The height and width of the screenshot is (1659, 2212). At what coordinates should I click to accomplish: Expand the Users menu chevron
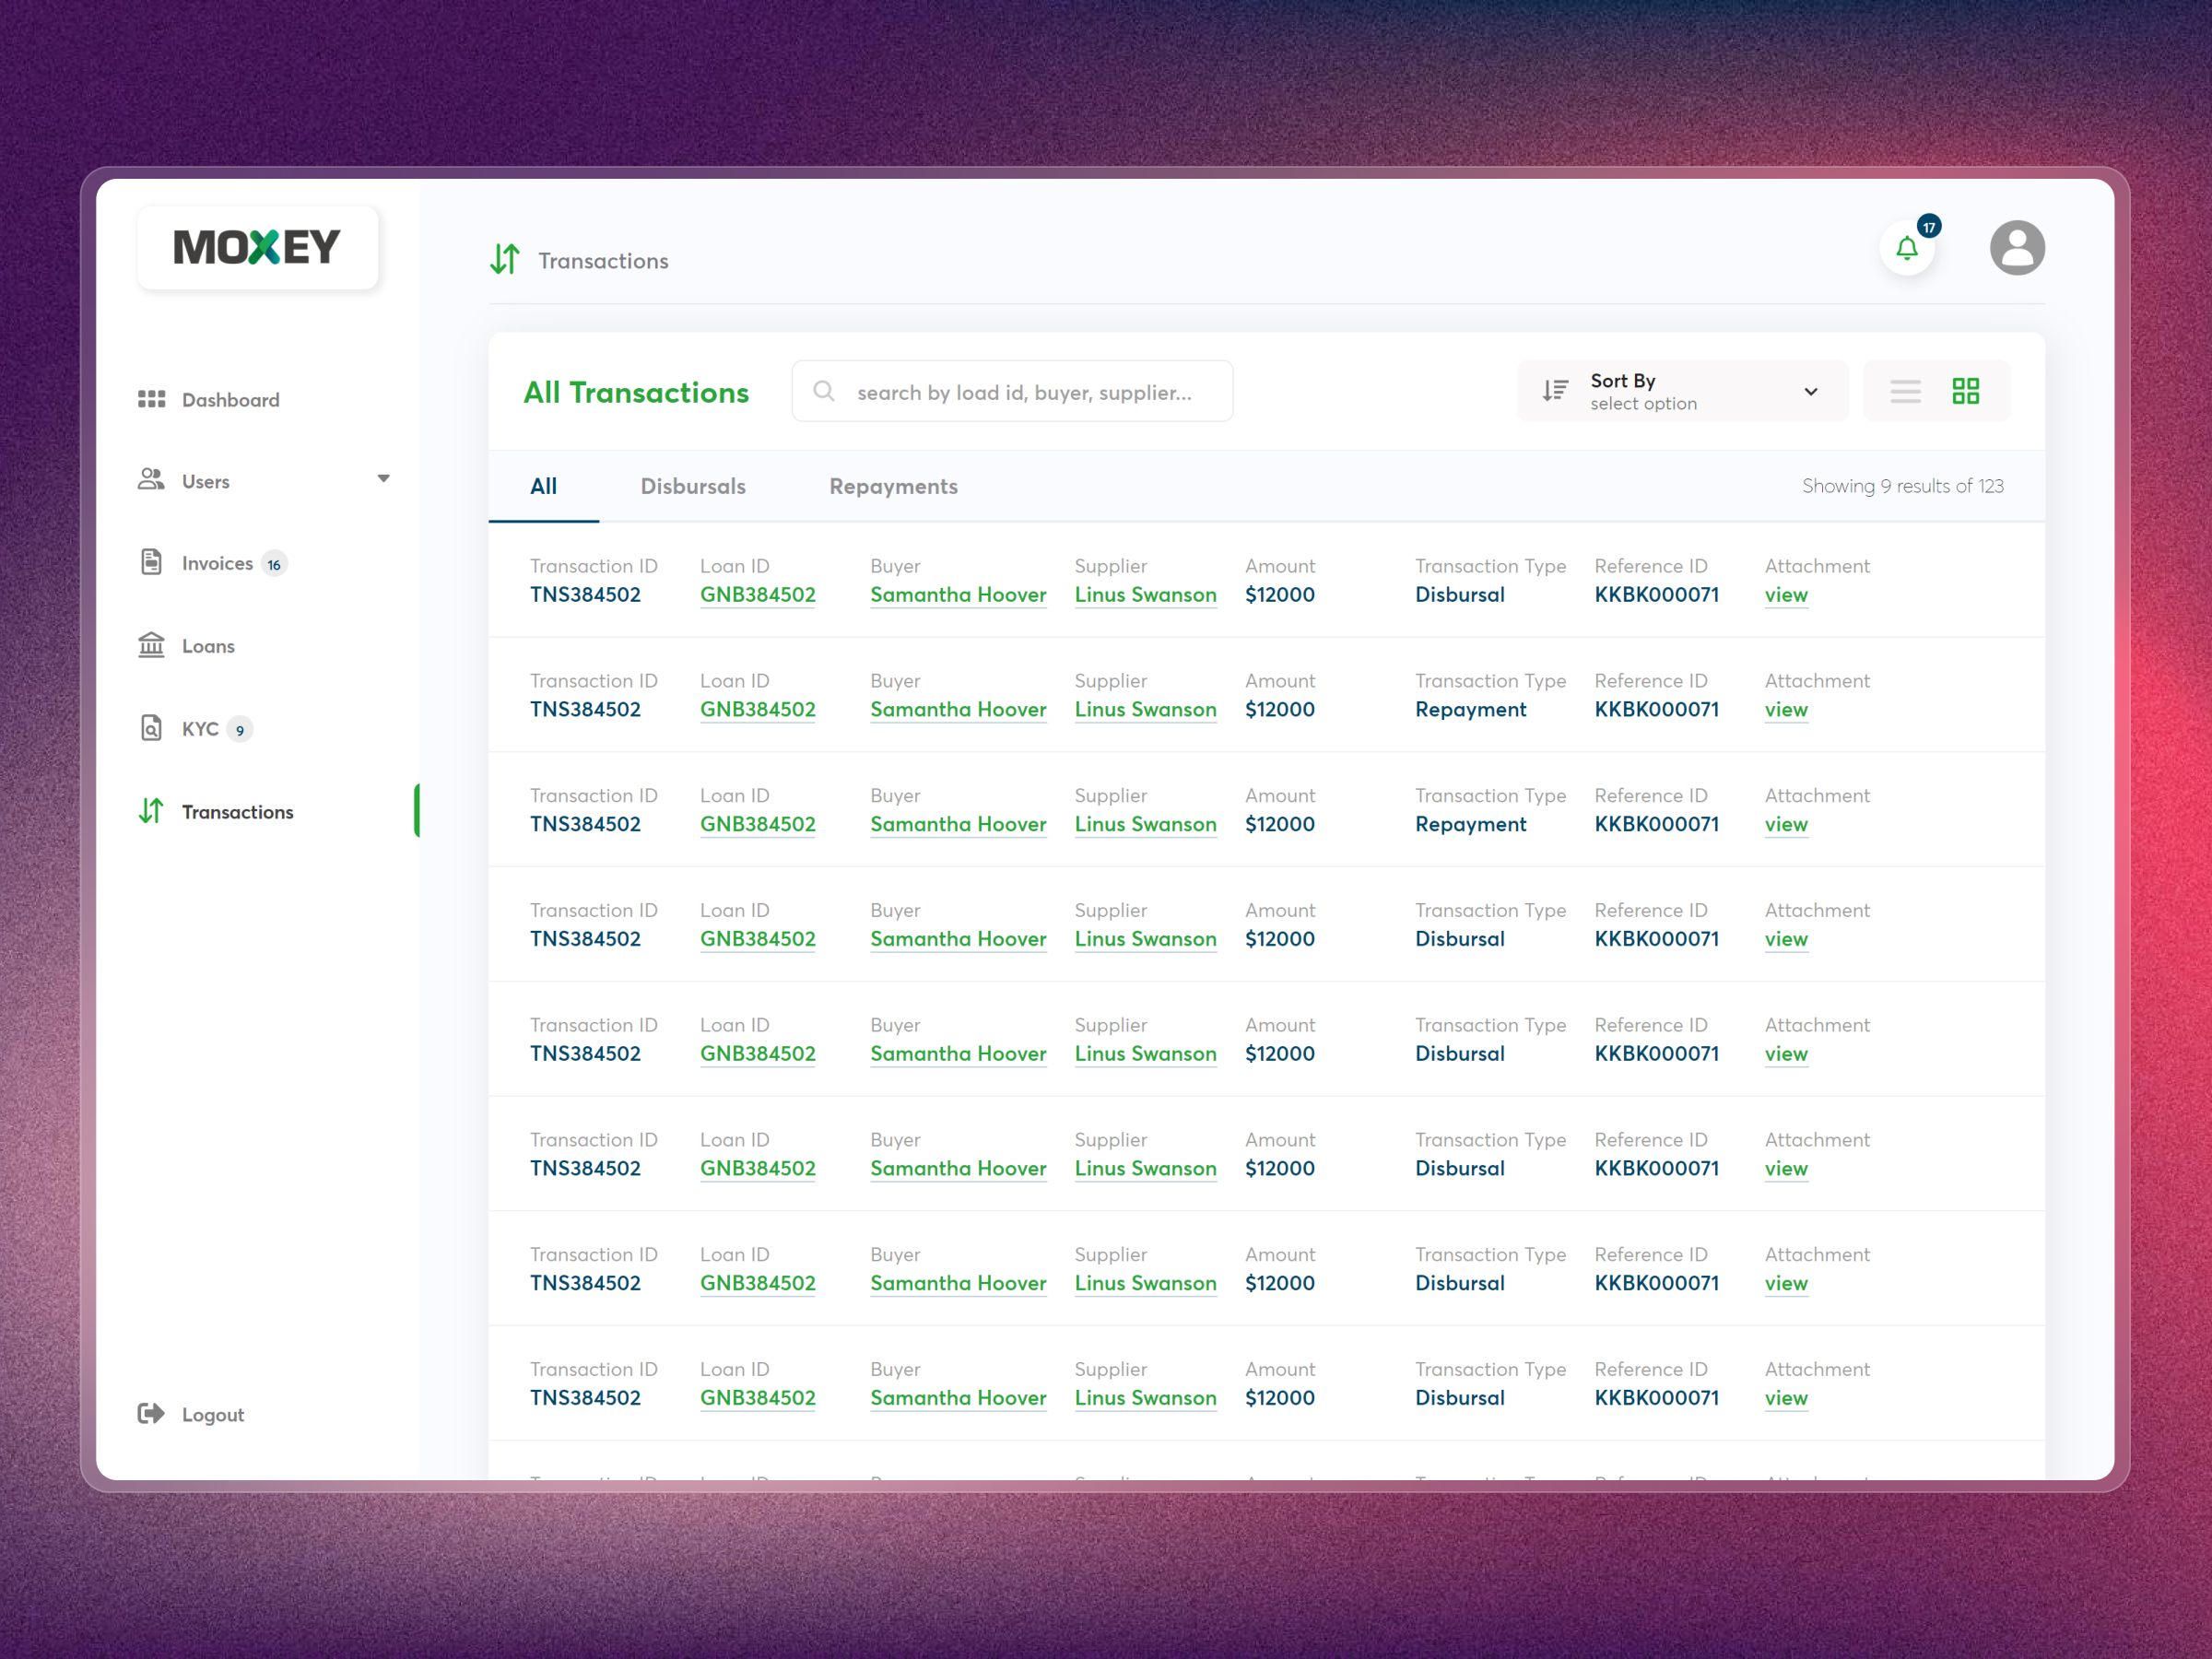[384, 479]
